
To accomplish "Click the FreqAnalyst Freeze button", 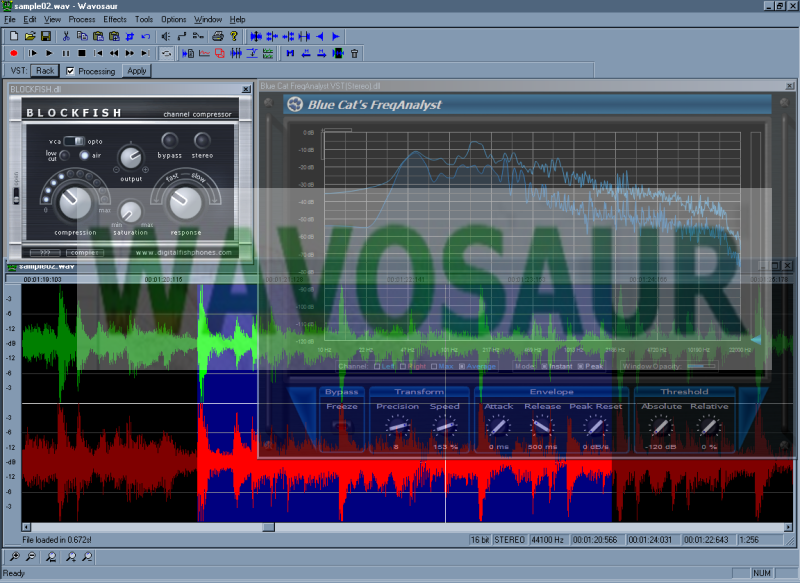I will [341, 425].
